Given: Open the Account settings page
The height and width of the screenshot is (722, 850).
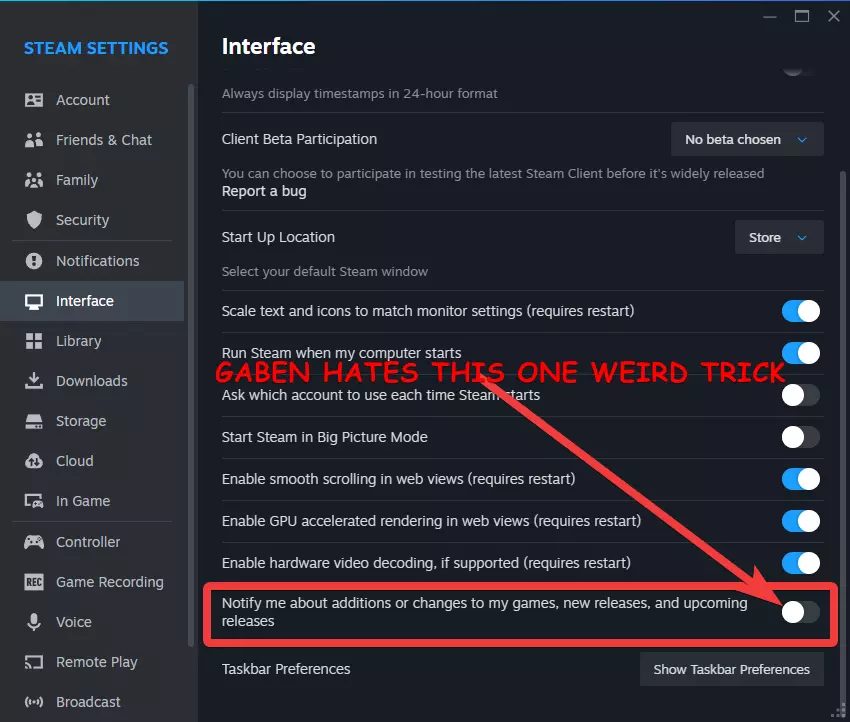Looking at the screenshot, I should pyautogui.click(x=92, y=100).
